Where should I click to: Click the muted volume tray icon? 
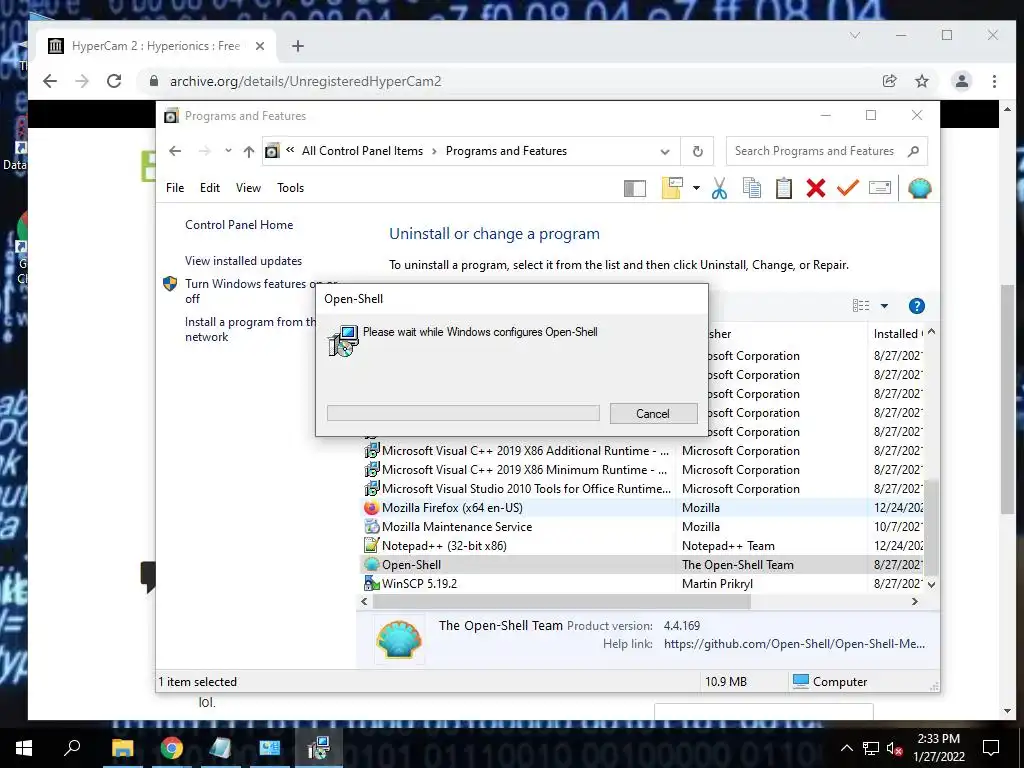(895, 748)
